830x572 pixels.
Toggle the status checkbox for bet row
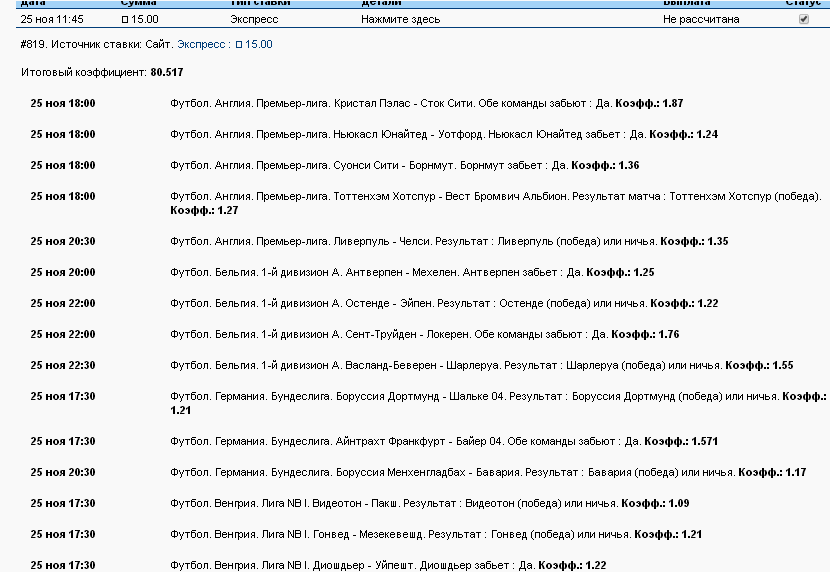[804, 19]
